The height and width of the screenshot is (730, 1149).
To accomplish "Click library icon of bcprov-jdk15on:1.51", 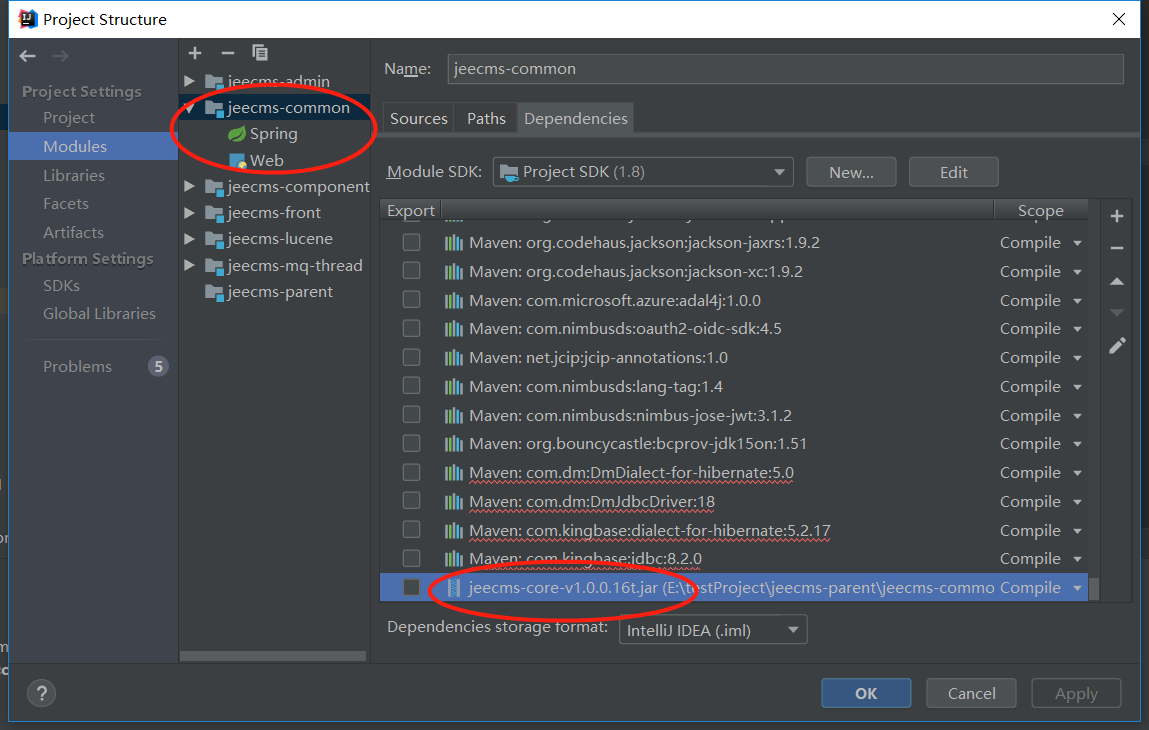I will tap(454, 444).
